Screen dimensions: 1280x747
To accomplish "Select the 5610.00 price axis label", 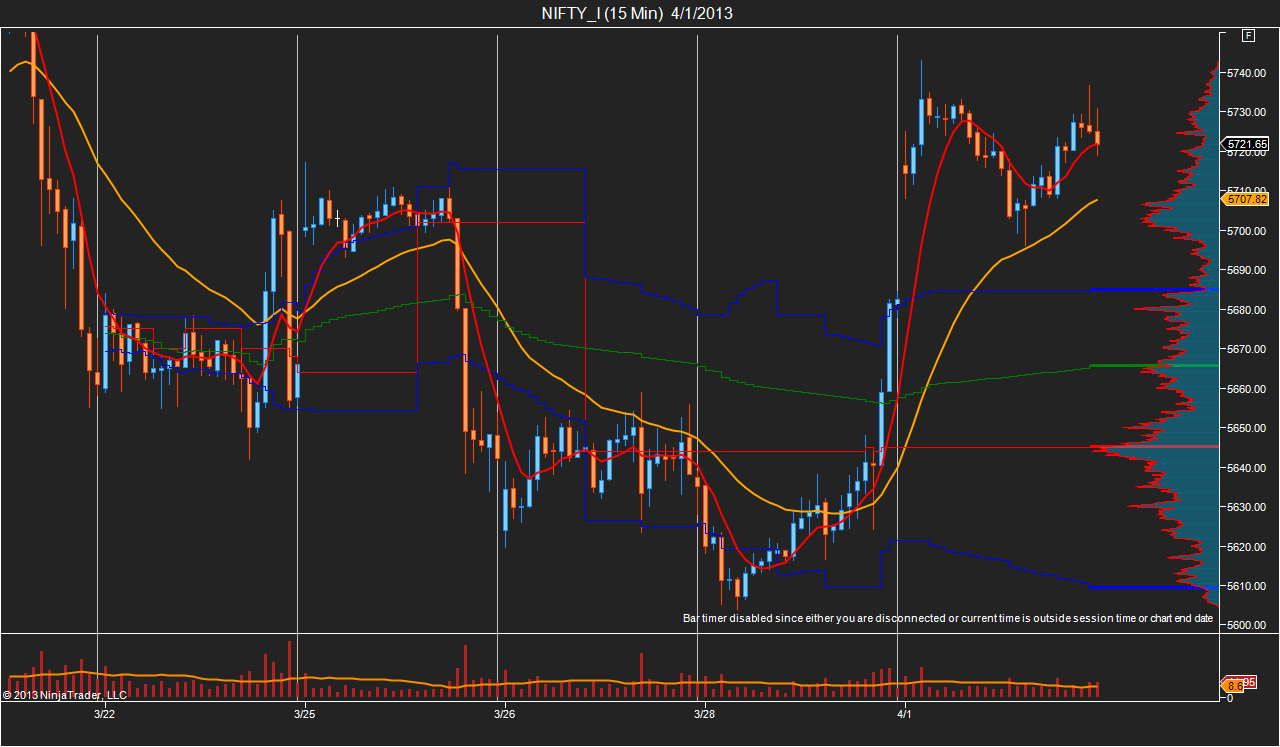I will click(x=1248, y=586).
